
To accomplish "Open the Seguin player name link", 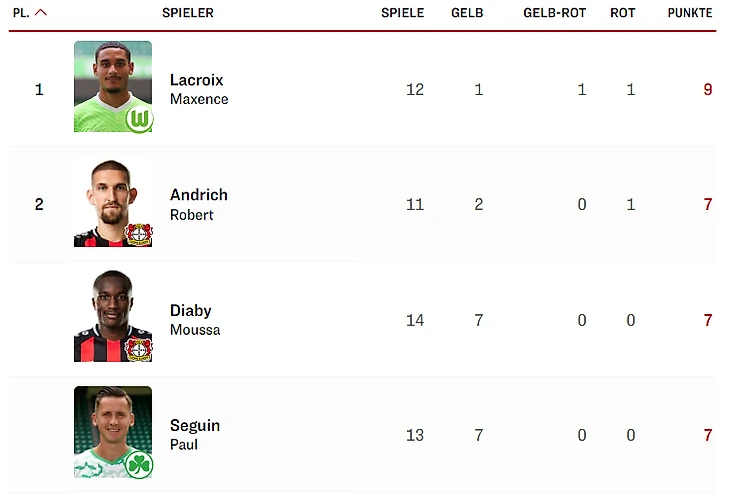I will (x=195, y=426).
